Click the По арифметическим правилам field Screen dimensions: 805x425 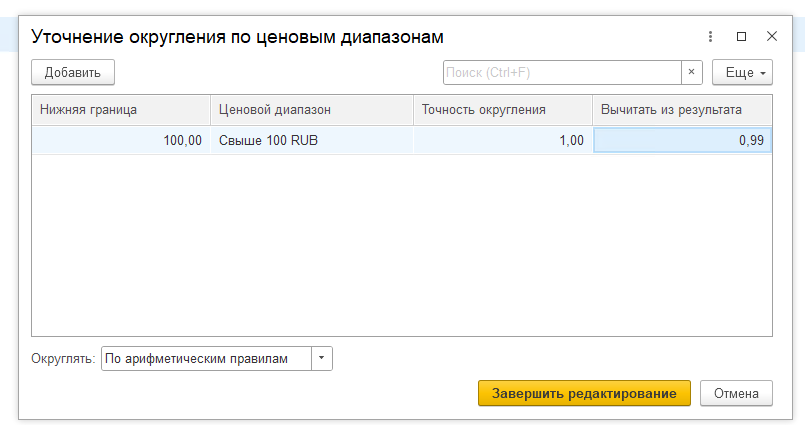(207, 359)
